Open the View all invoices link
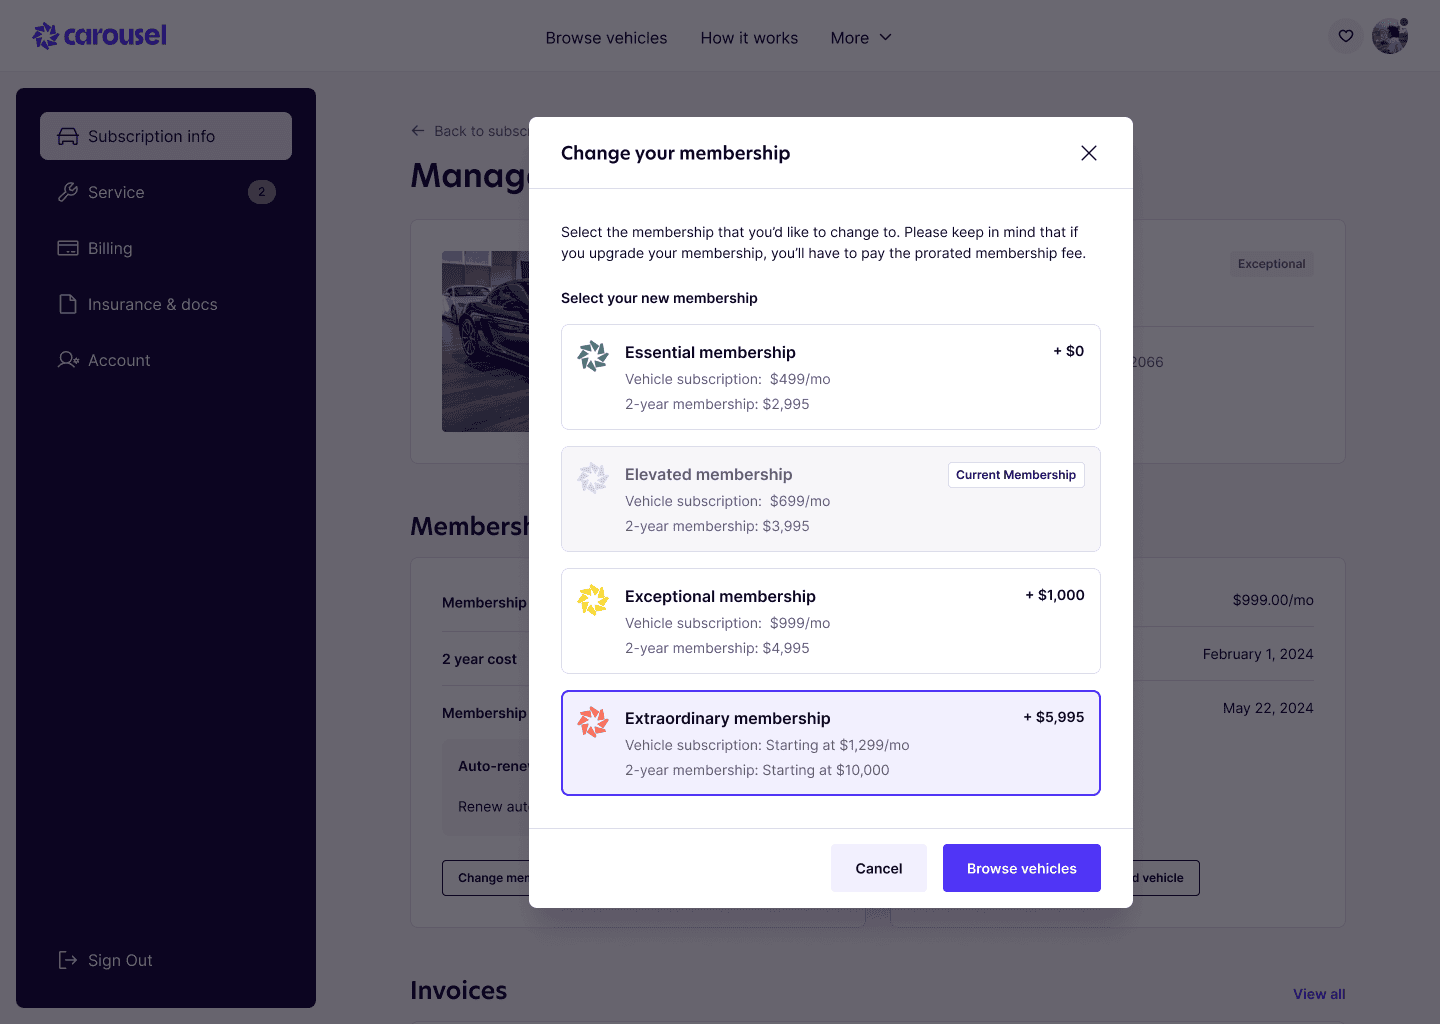This screenshot has height=1024, width=1440. tap(1318, 994)
